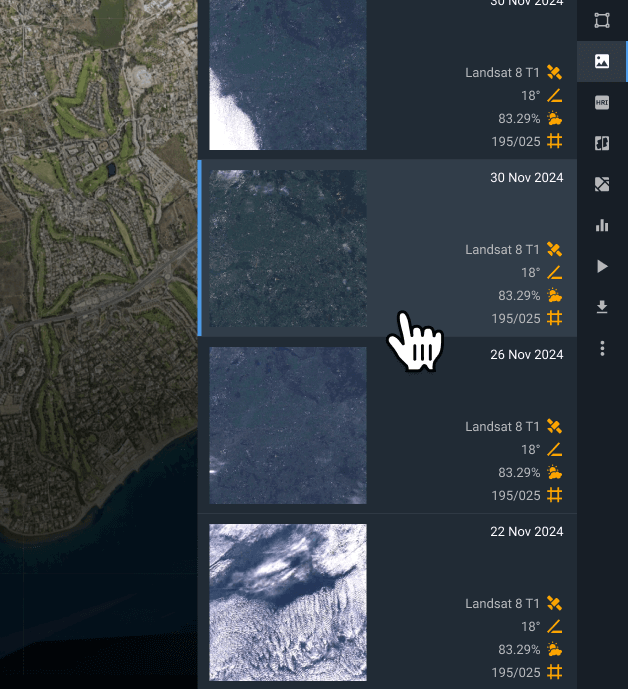
Task: Select the 26 Nov 2024 image thumbnail
Action: pos(288,425)
